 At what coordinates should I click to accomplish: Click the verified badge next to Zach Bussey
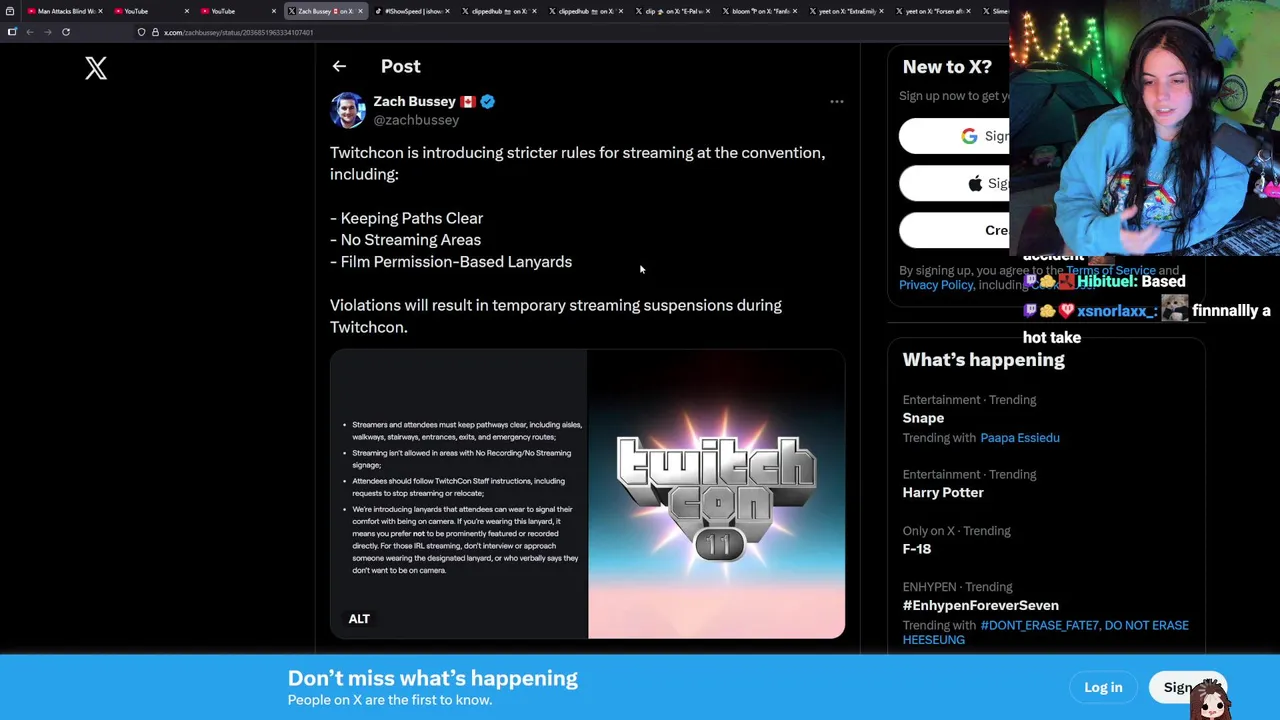click(x=488, y=101)
